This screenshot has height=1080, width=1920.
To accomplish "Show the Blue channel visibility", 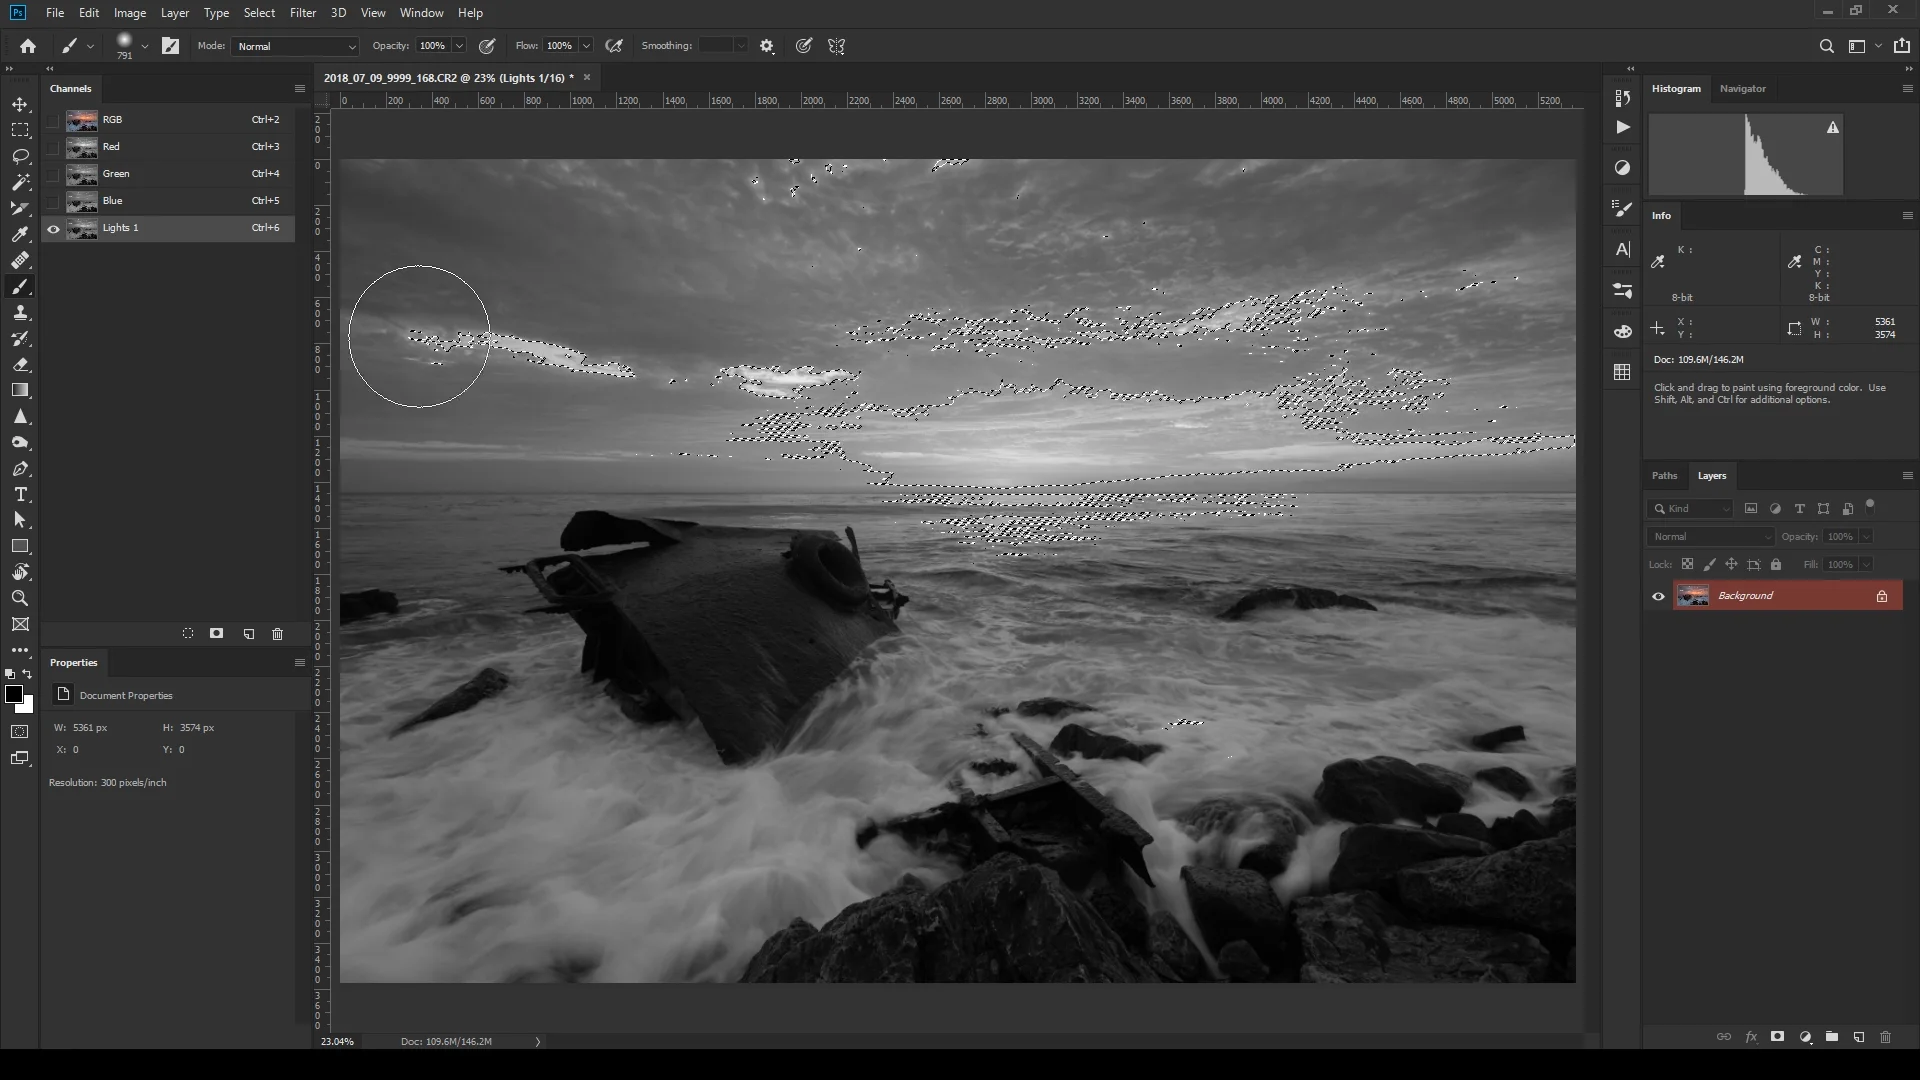I will 53,201.
